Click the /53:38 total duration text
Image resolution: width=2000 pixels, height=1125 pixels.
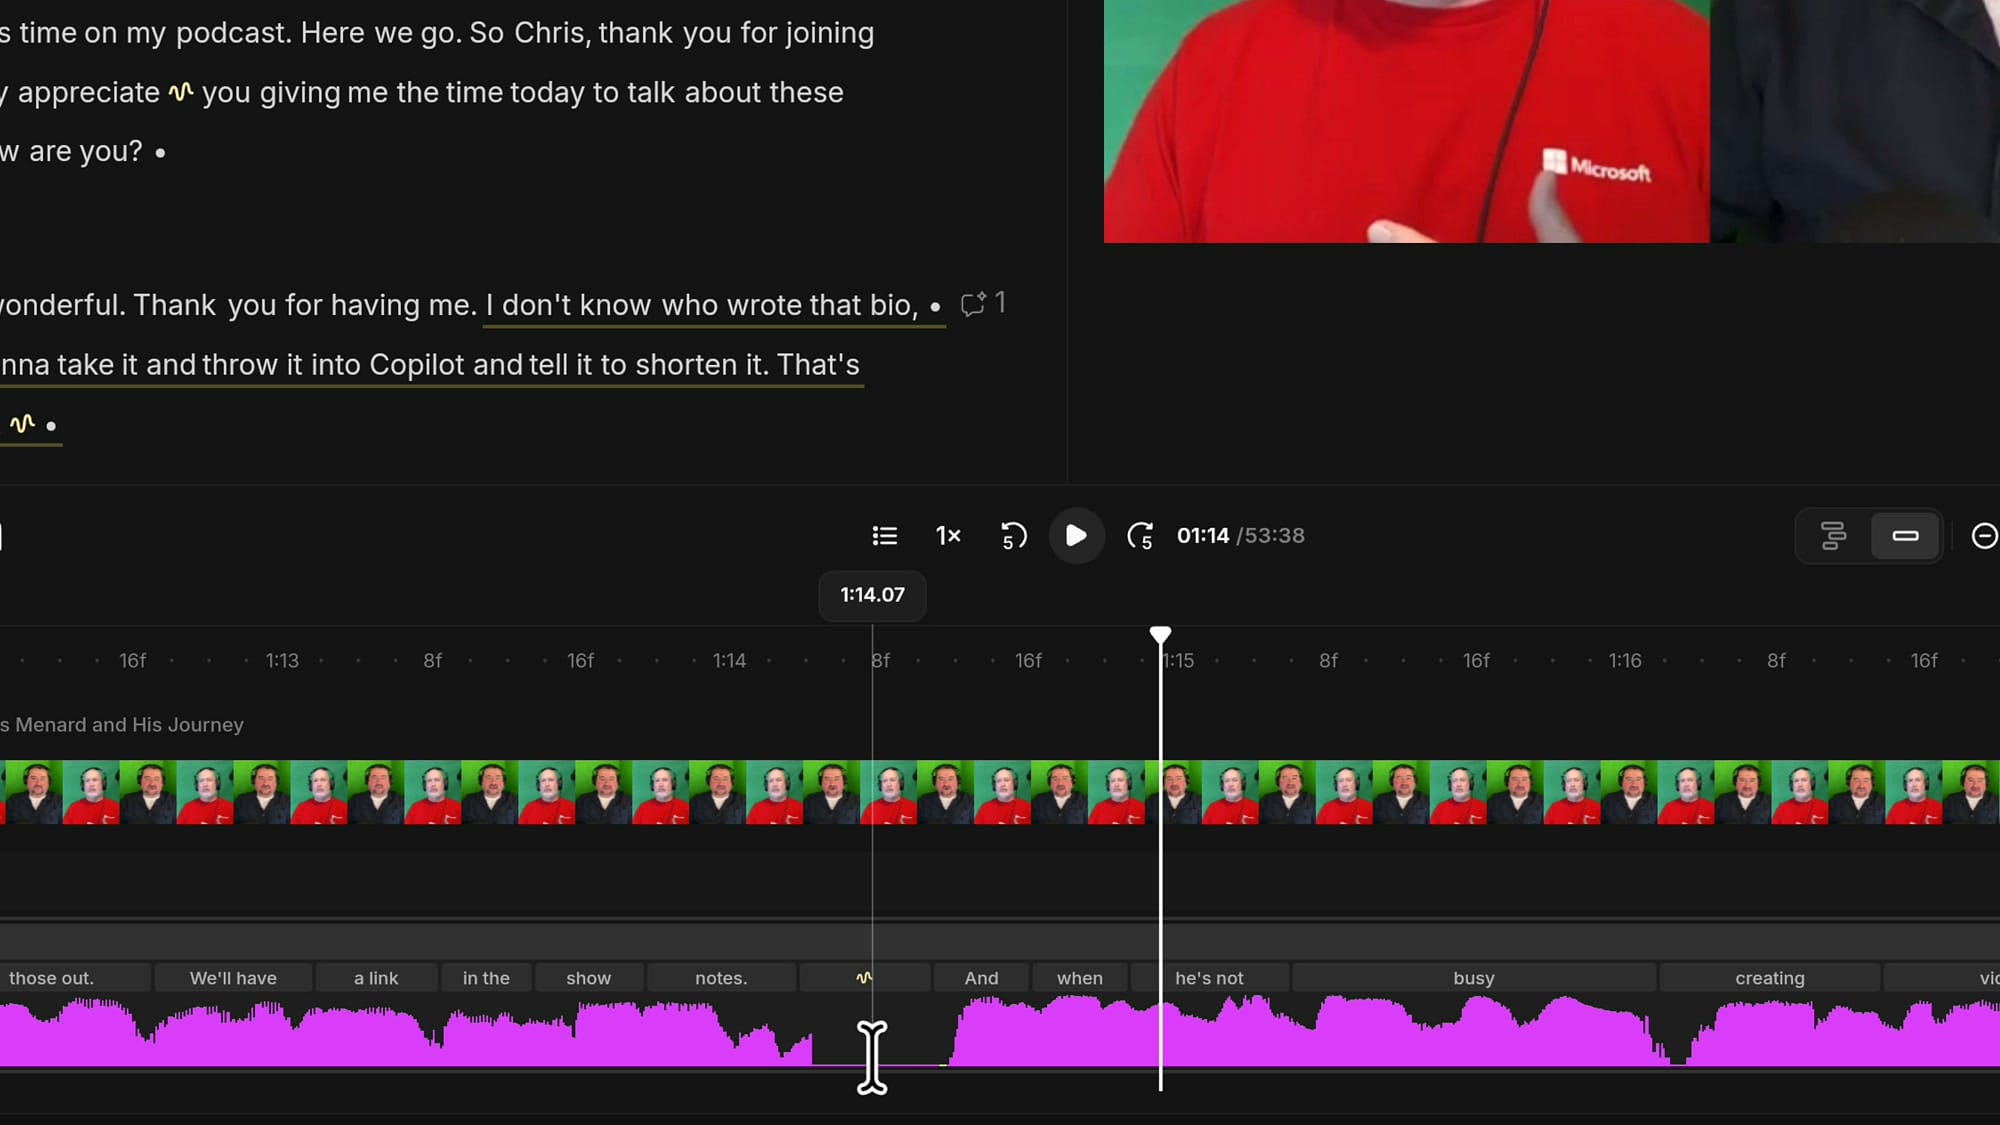(x=1271, y=536)
